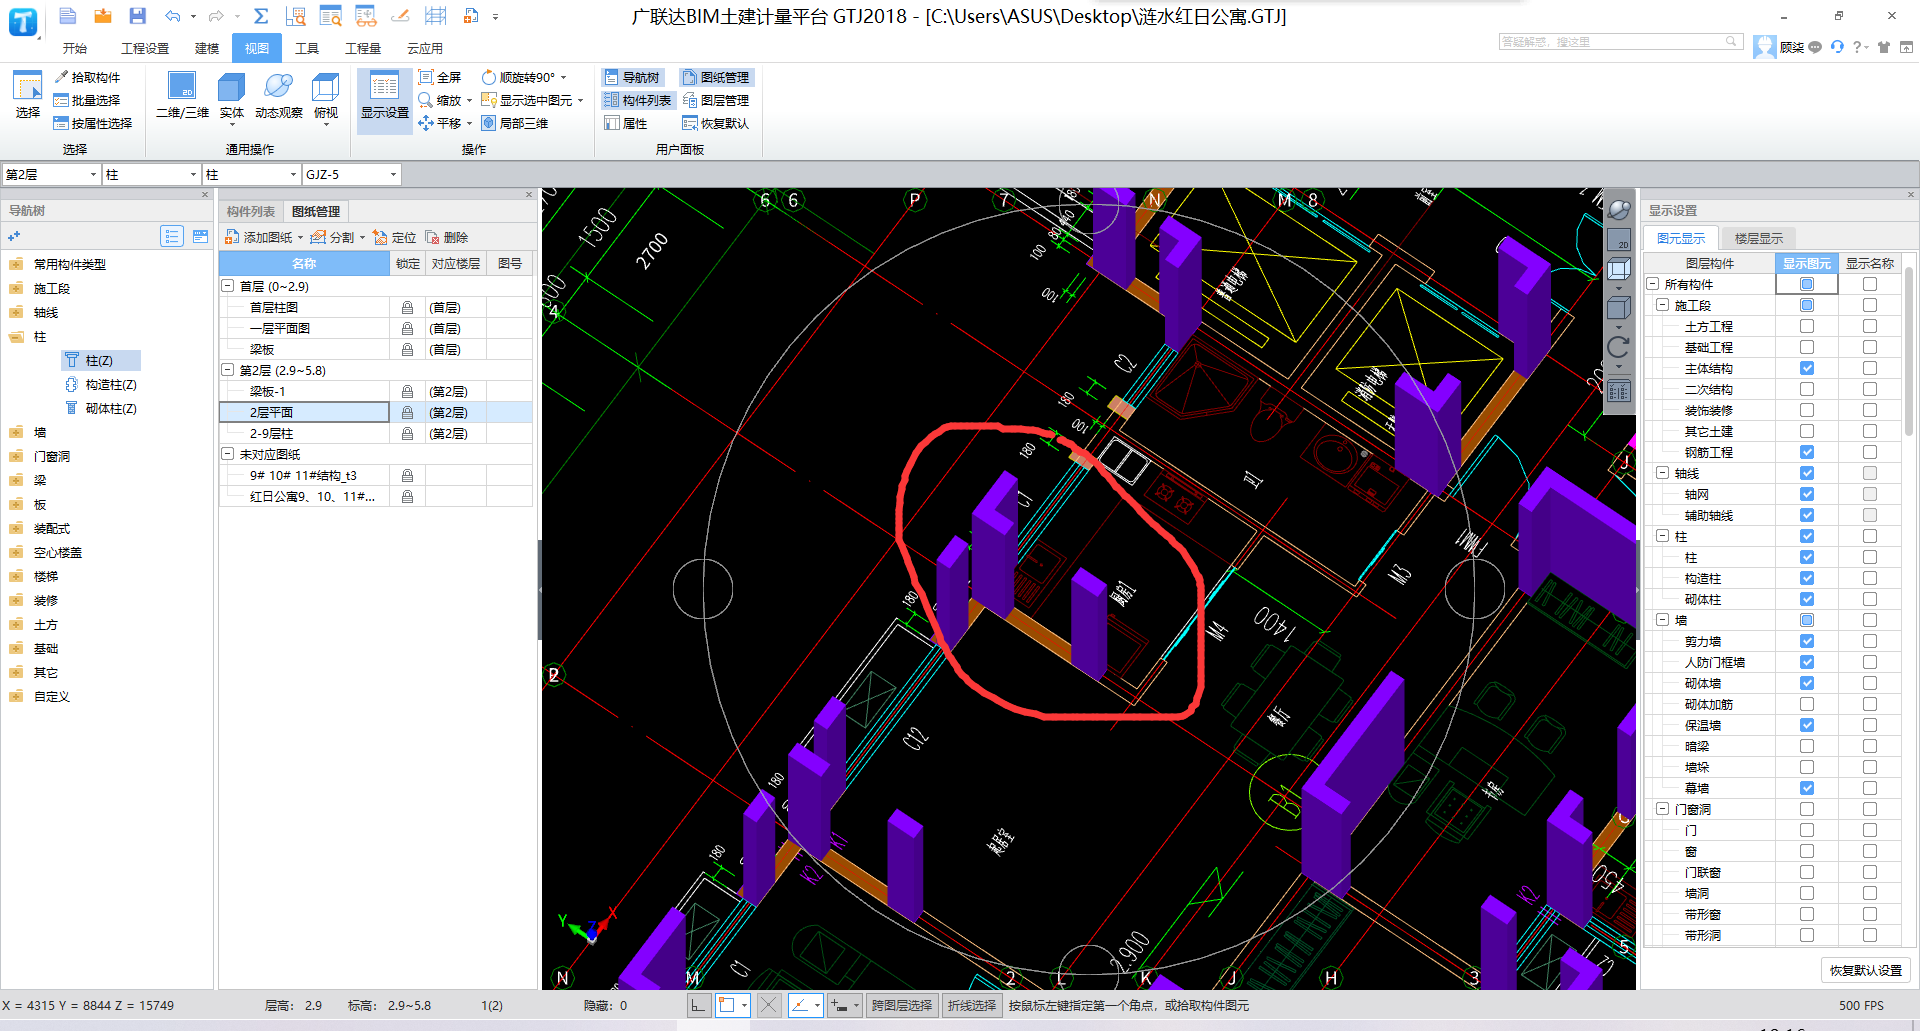Click the 恢复默认设置 button

click(x=1866, y=970)
